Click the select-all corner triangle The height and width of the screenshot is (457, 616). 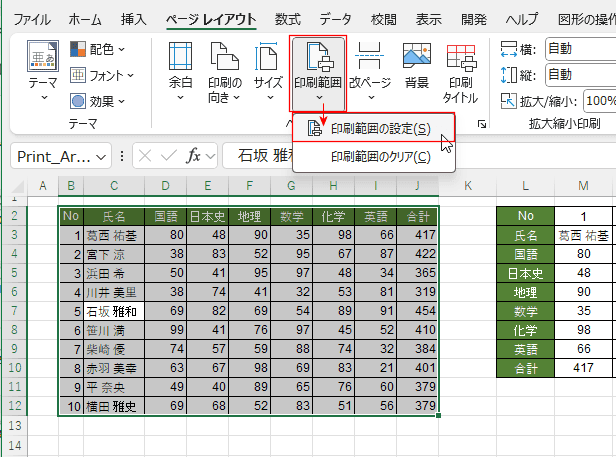coord(18,187)
